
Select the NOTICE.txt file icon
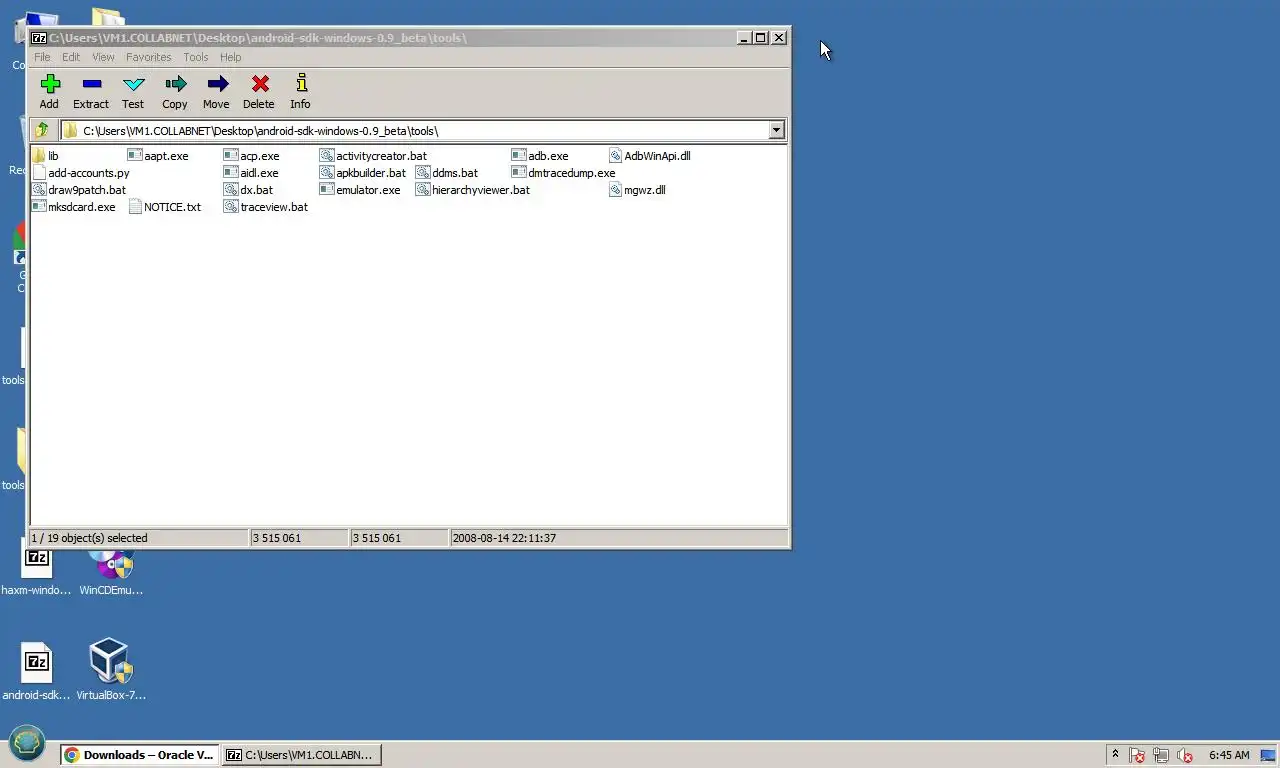point(135,207)
